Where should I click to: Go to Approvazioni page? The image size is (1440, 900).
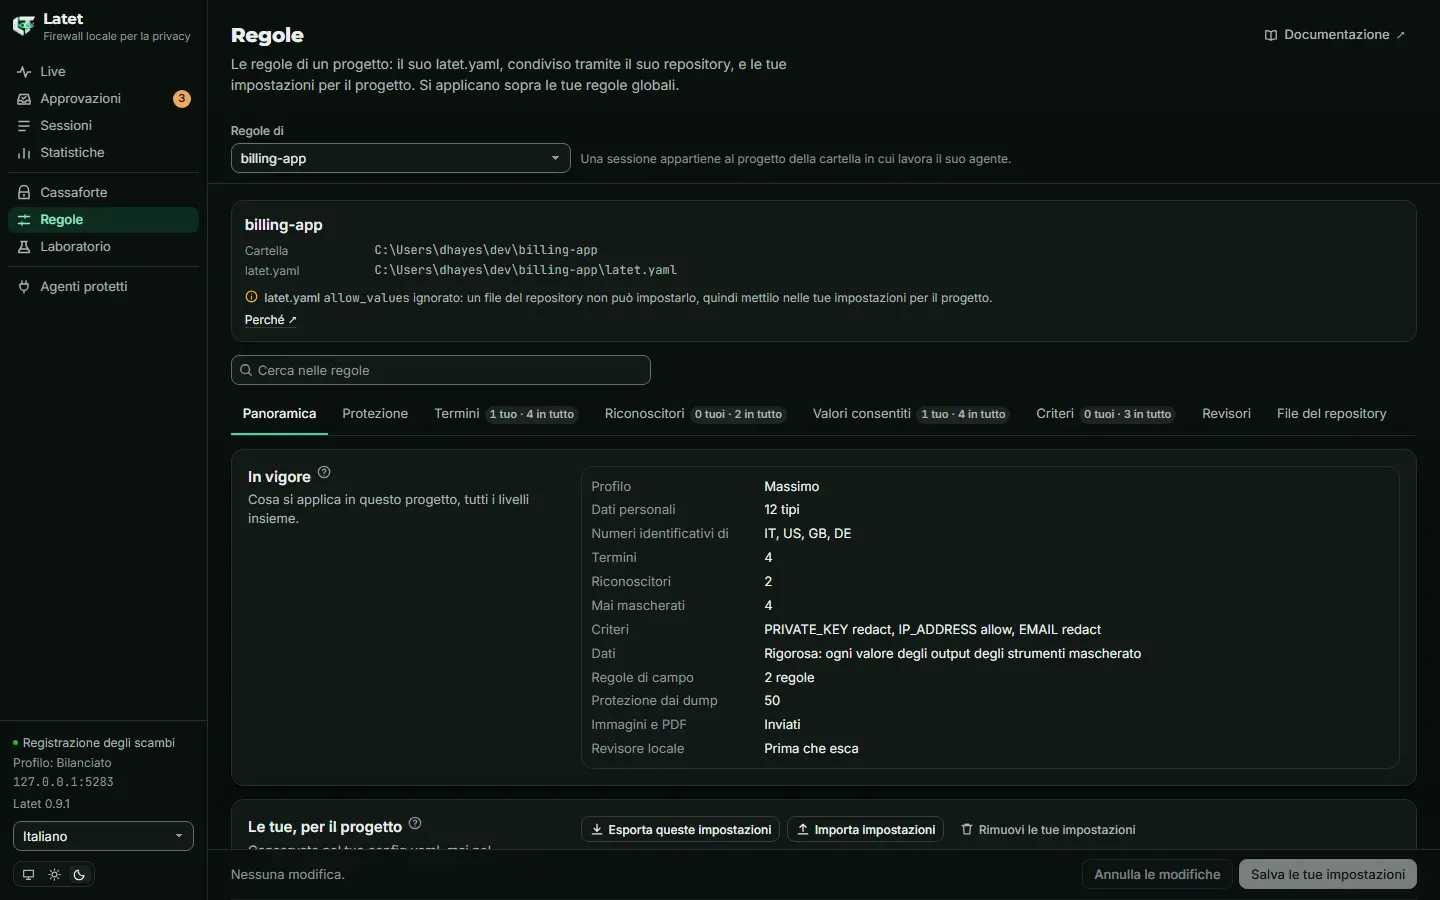tap(103, 99)
